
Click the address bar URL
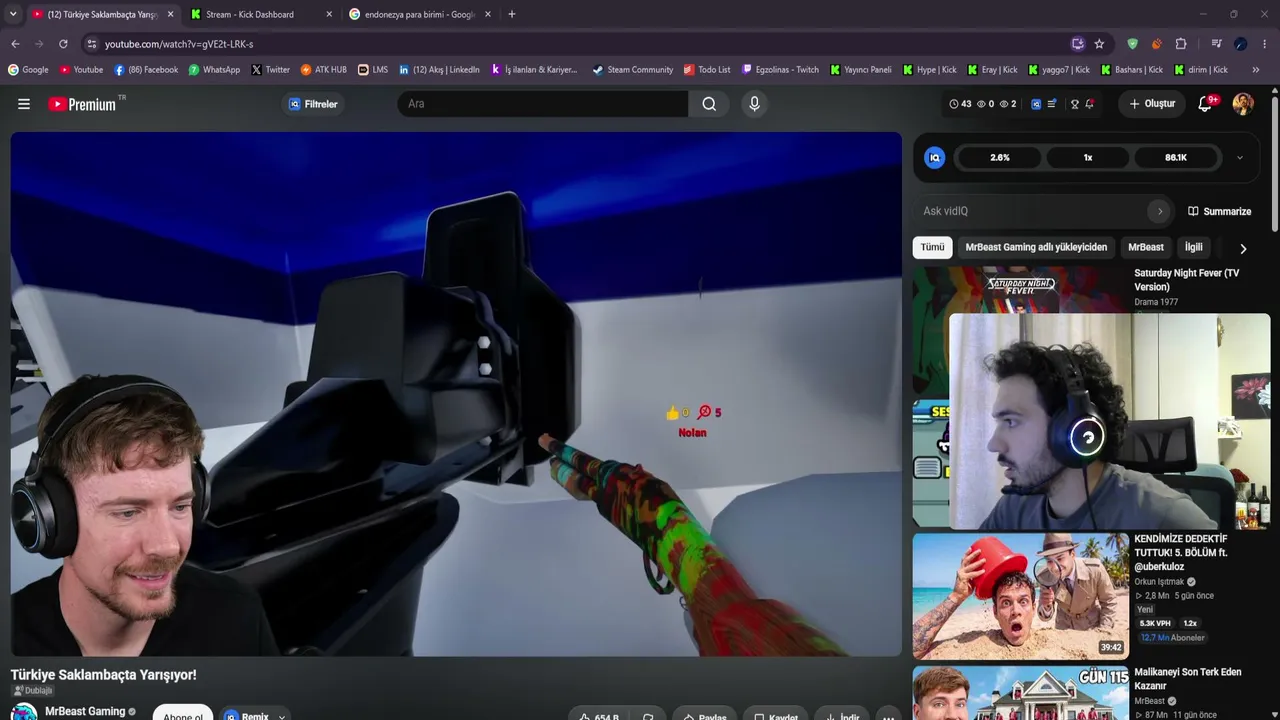[179, 44]
